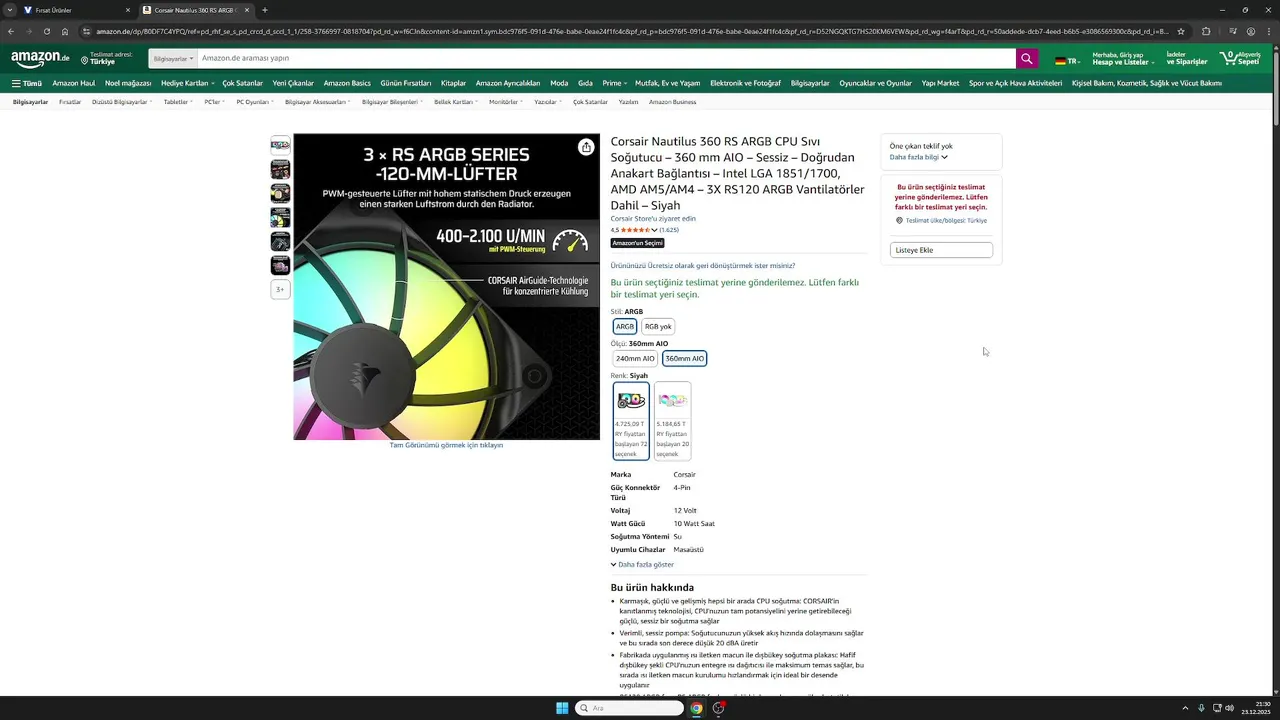Click Tam Görünümü görmek için tıklayın
This screenshot has height=720, width=1280.
tap(446, 445)
